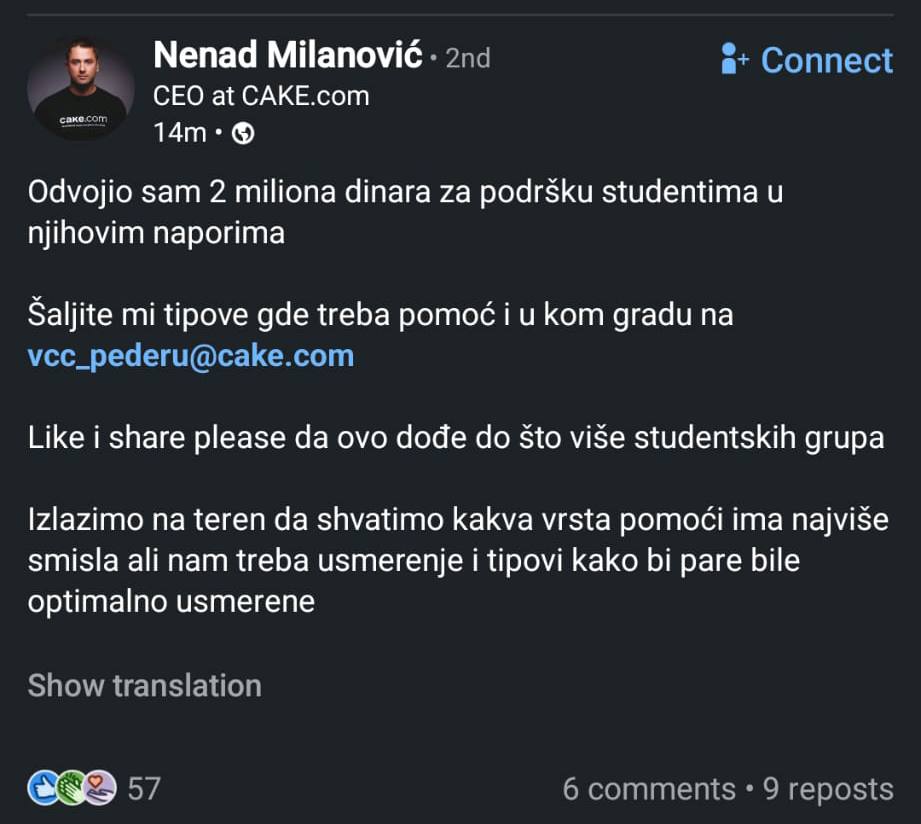
Task: Click the purple heart Support reaction icon
Action: click(101, 788)
